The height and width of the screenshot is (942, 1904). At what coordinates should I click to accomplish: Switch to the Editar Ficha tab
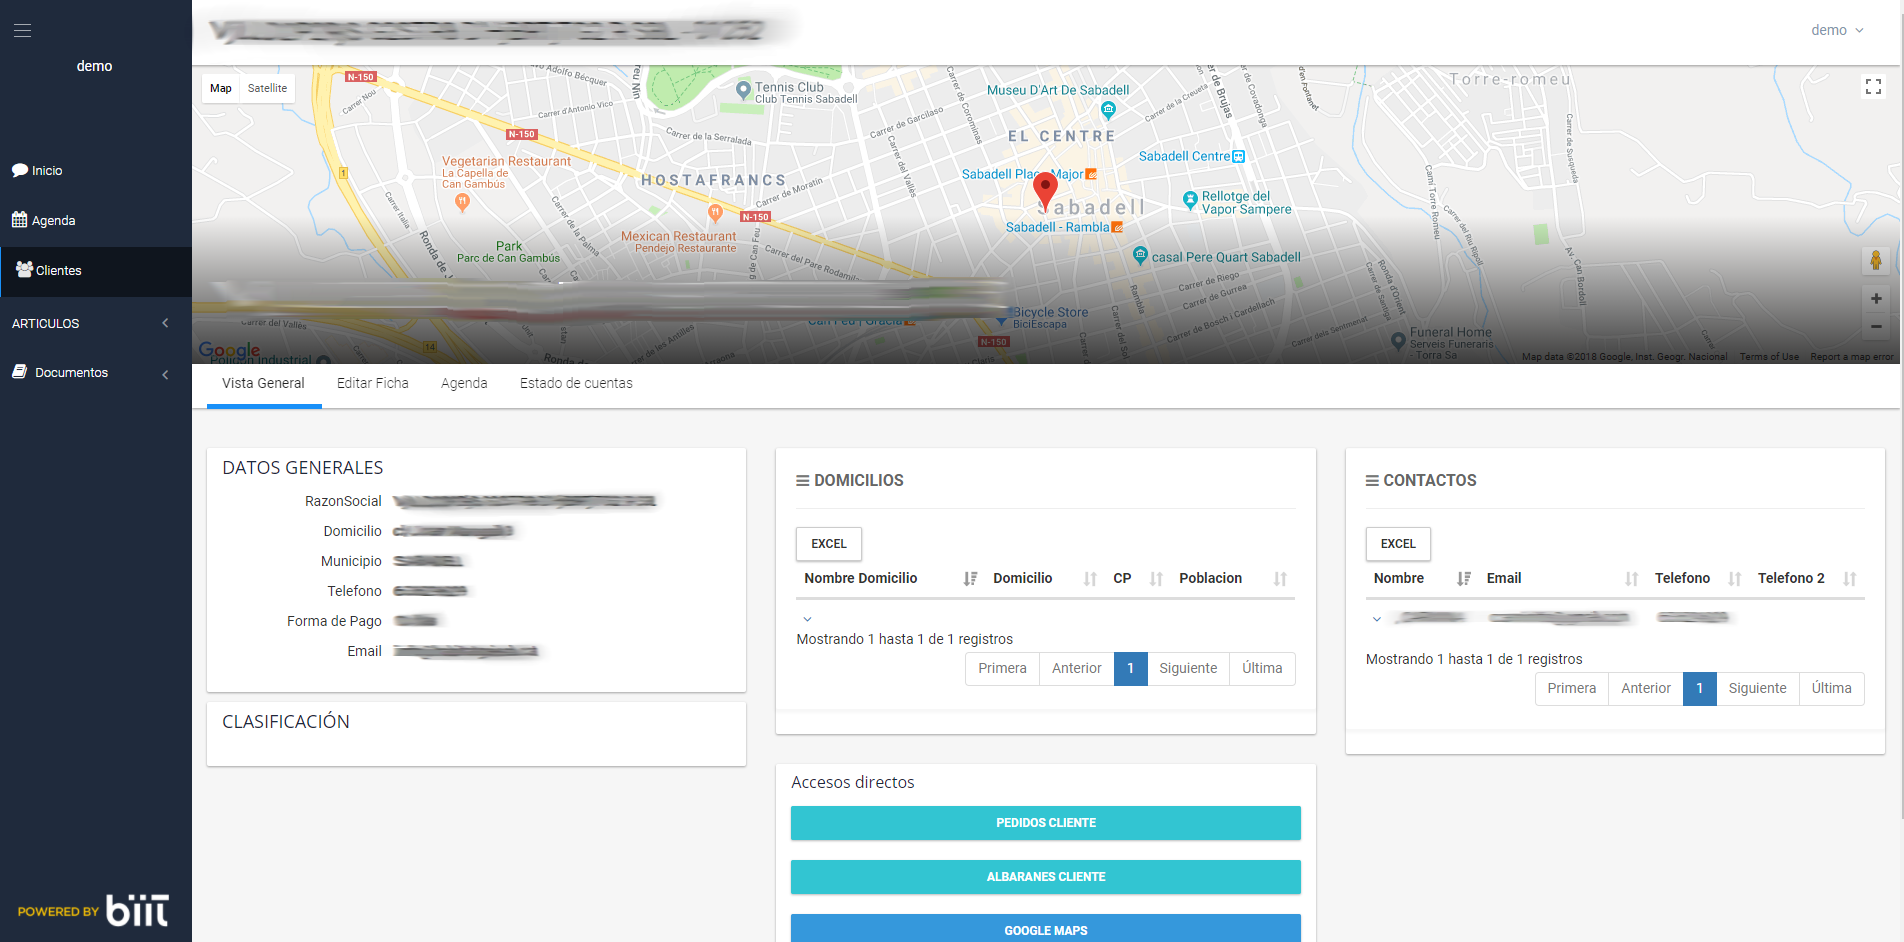(x=372, y=383)
